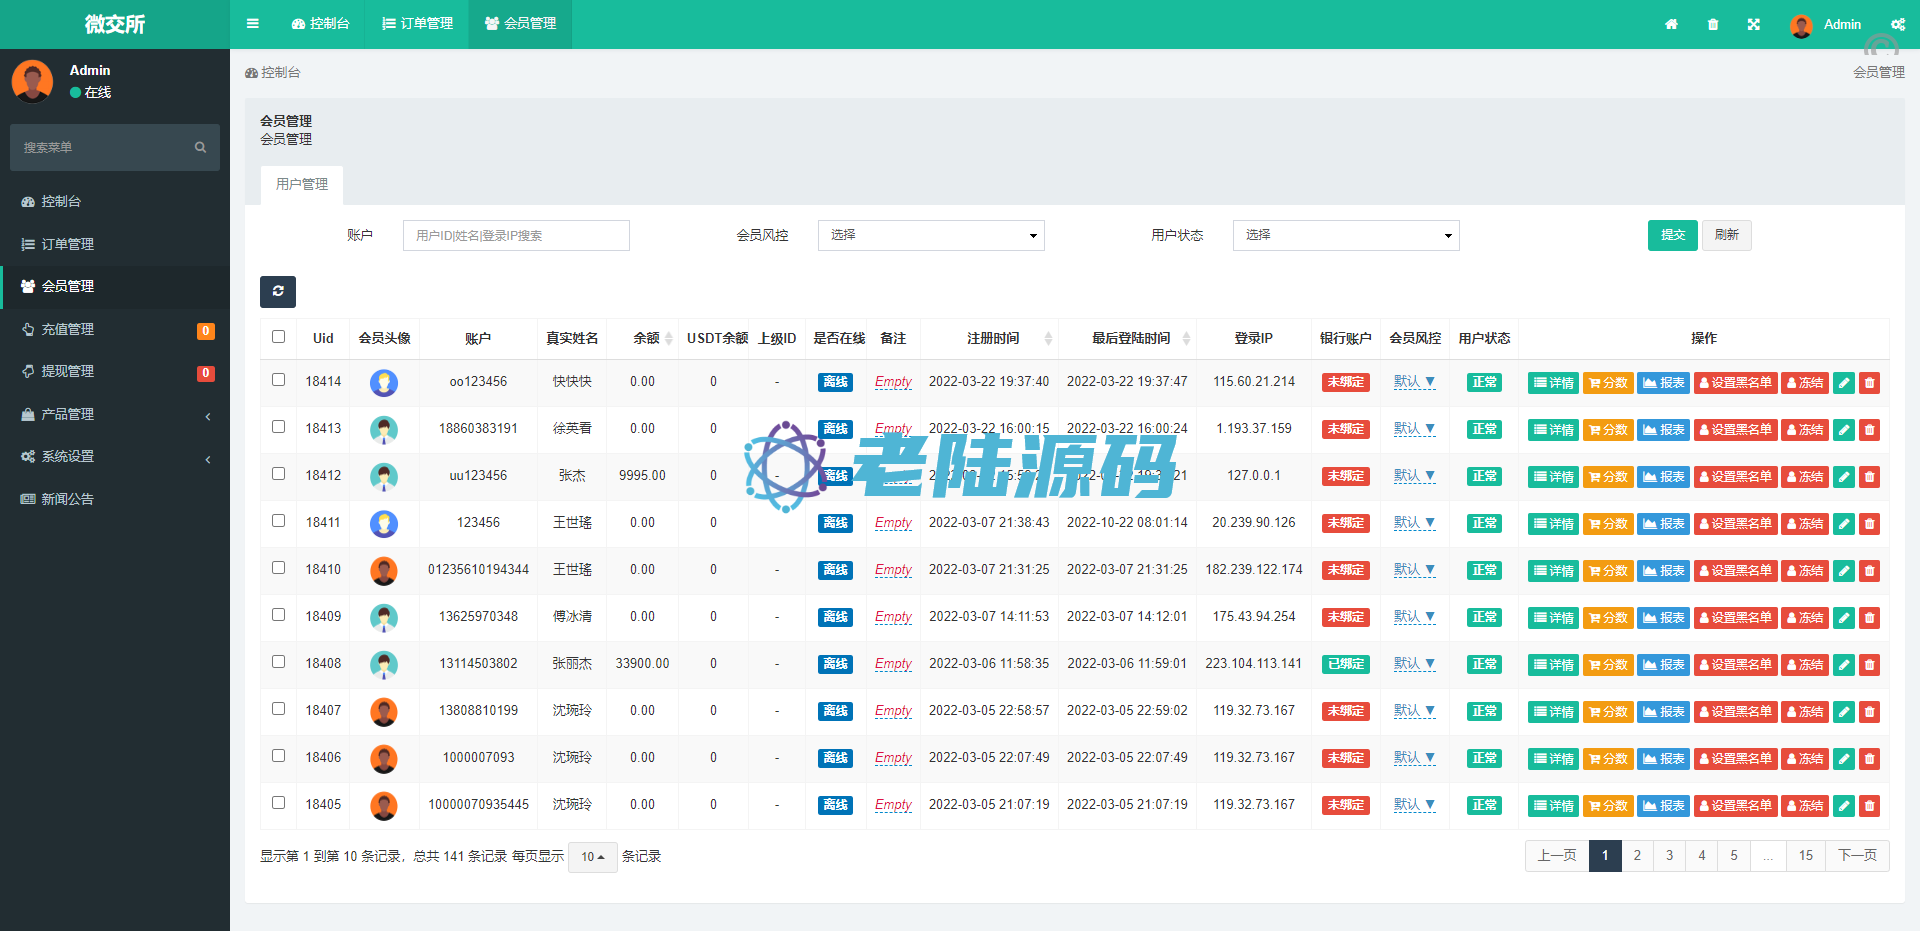Viewport: 1920px width, 931px height.
Task: Tick the checkbox for user 18408
Action: pyautogui.click(x=279, y=662)
